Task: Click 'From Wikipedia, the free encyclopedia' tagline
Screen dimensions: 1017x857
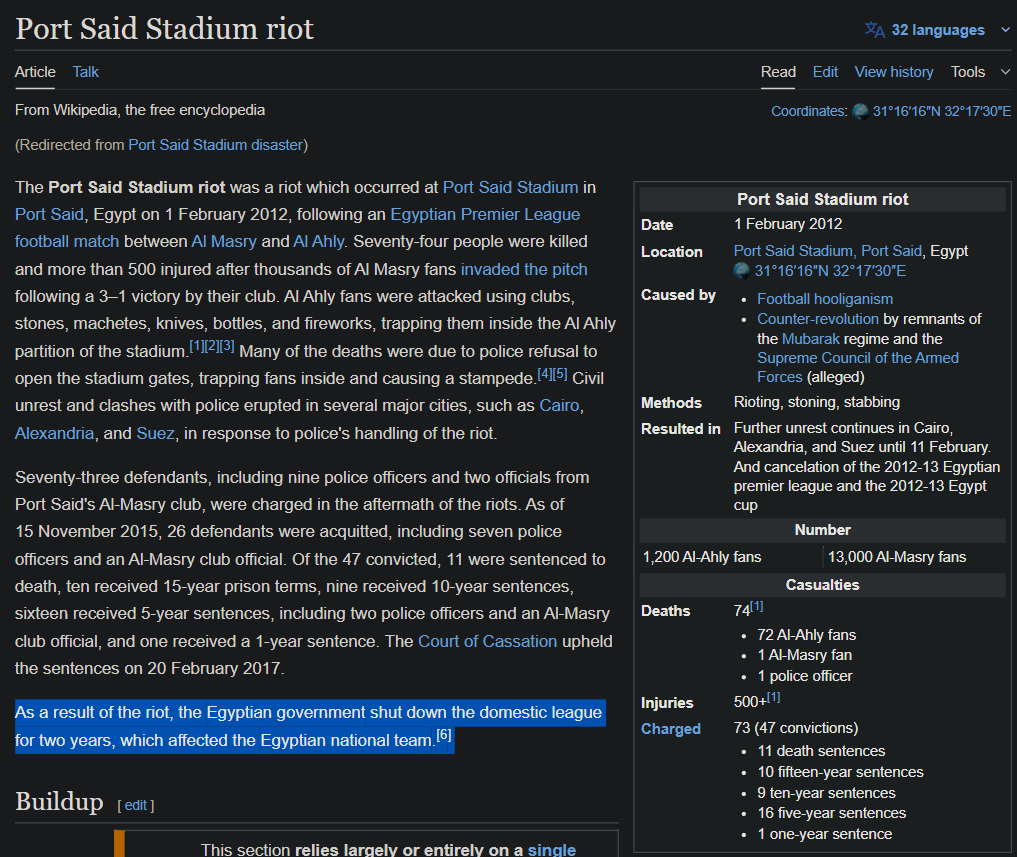Action: 140,110
